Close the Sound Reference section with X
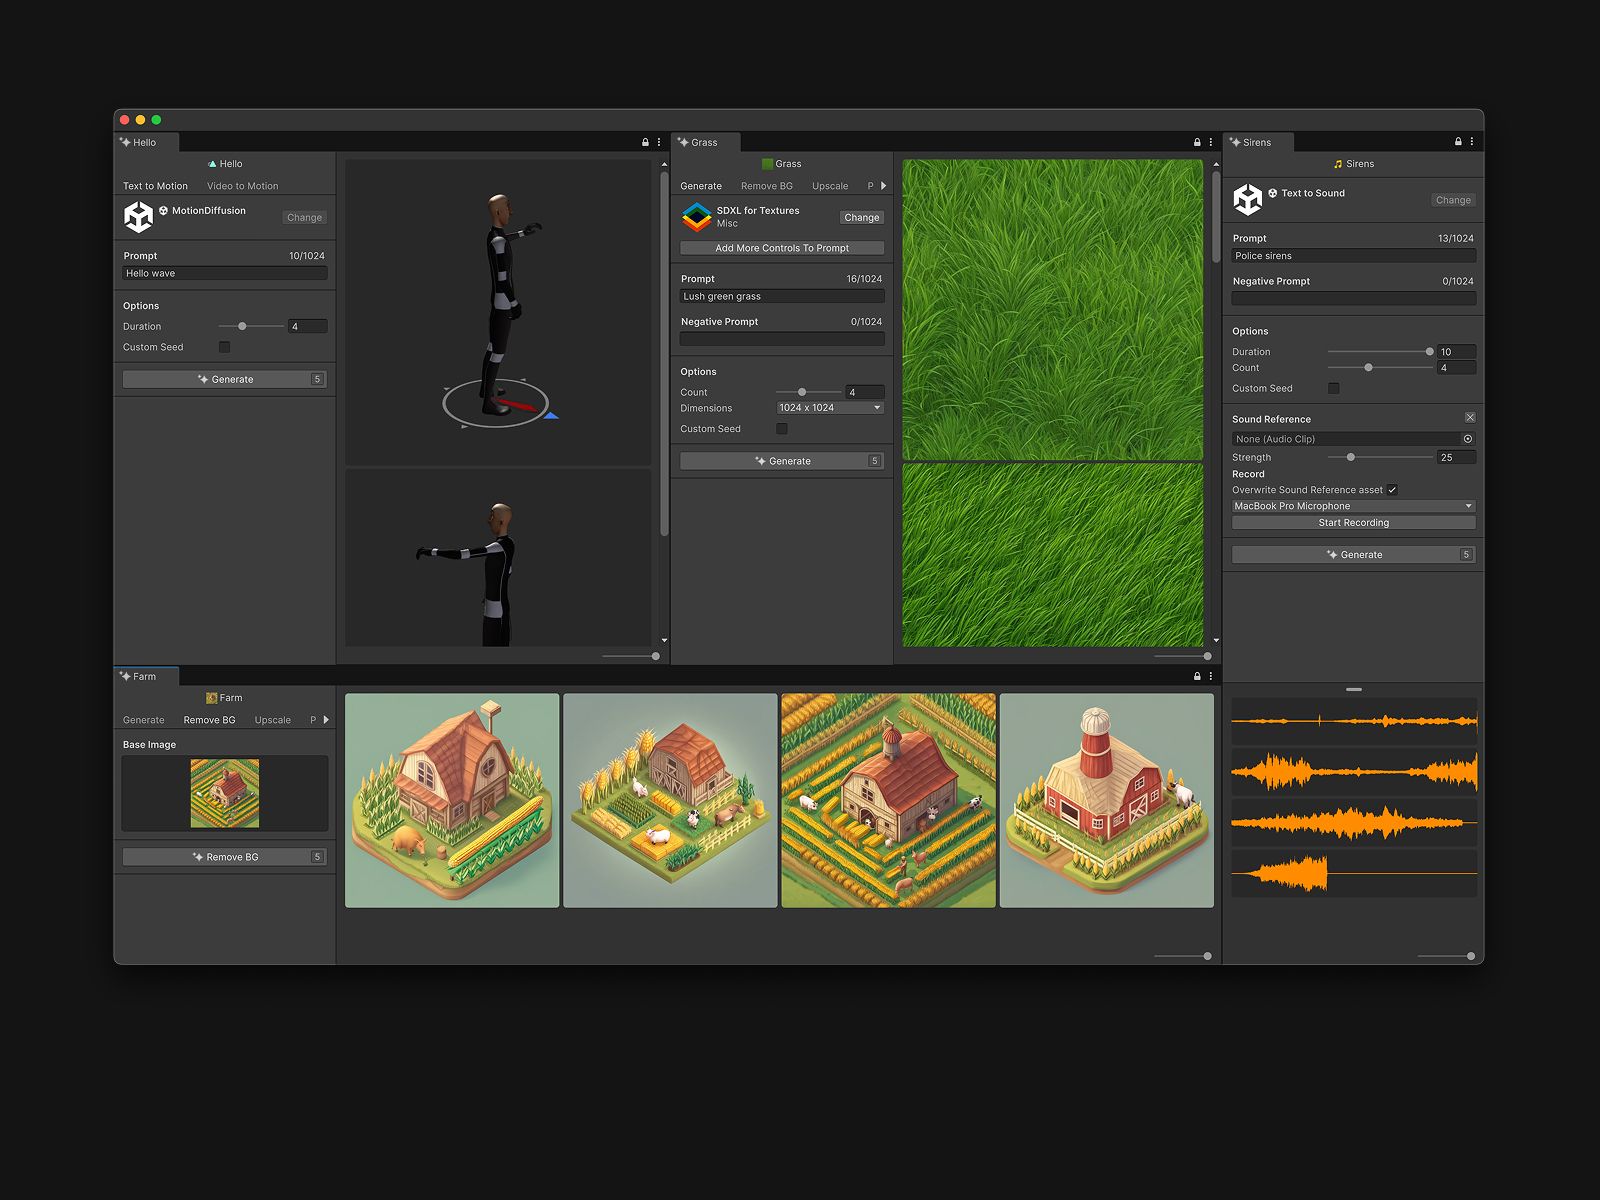The height and width of the screenshot is (1200, 1600). pyautogui.click(x=1469, y=418)
